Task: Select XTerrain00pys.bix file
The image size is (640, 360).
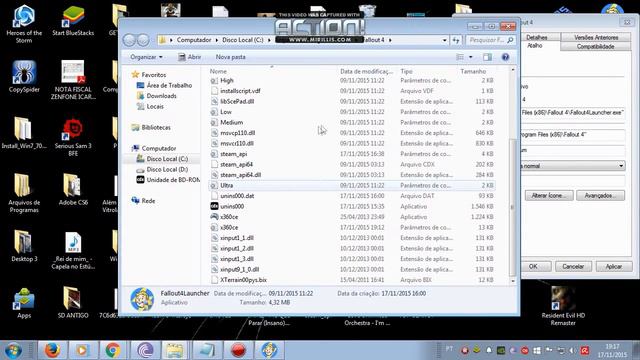Action: pos(352,280)
